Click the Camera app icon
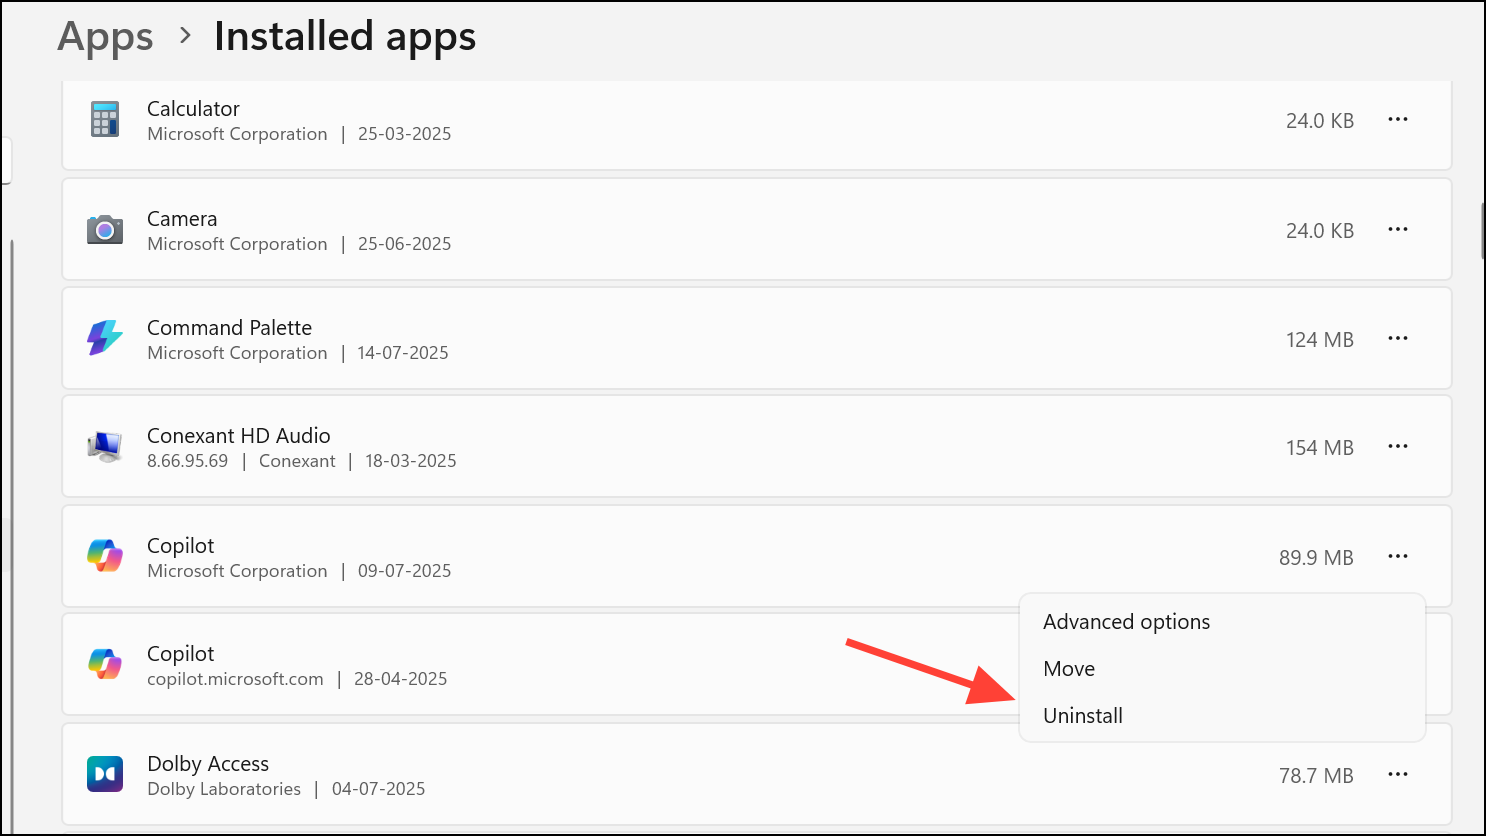 105,230
